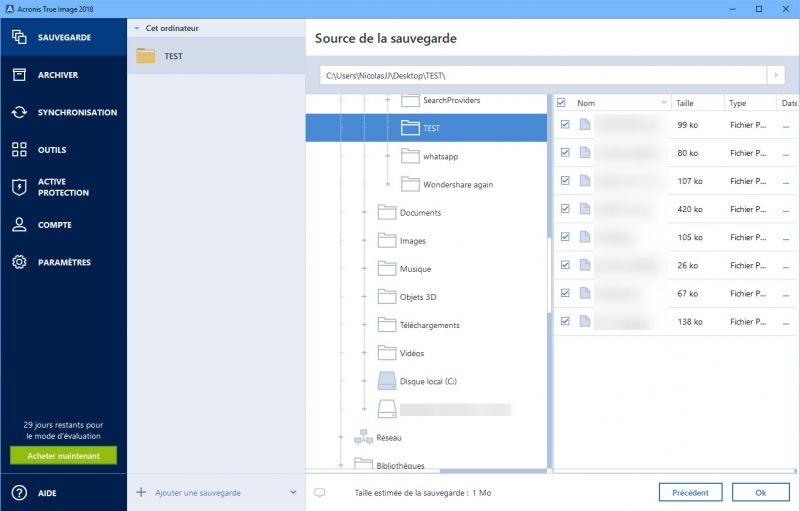Click Acheter maintenant button
This screenshot has width=800, height=511.
click(63, 455)
